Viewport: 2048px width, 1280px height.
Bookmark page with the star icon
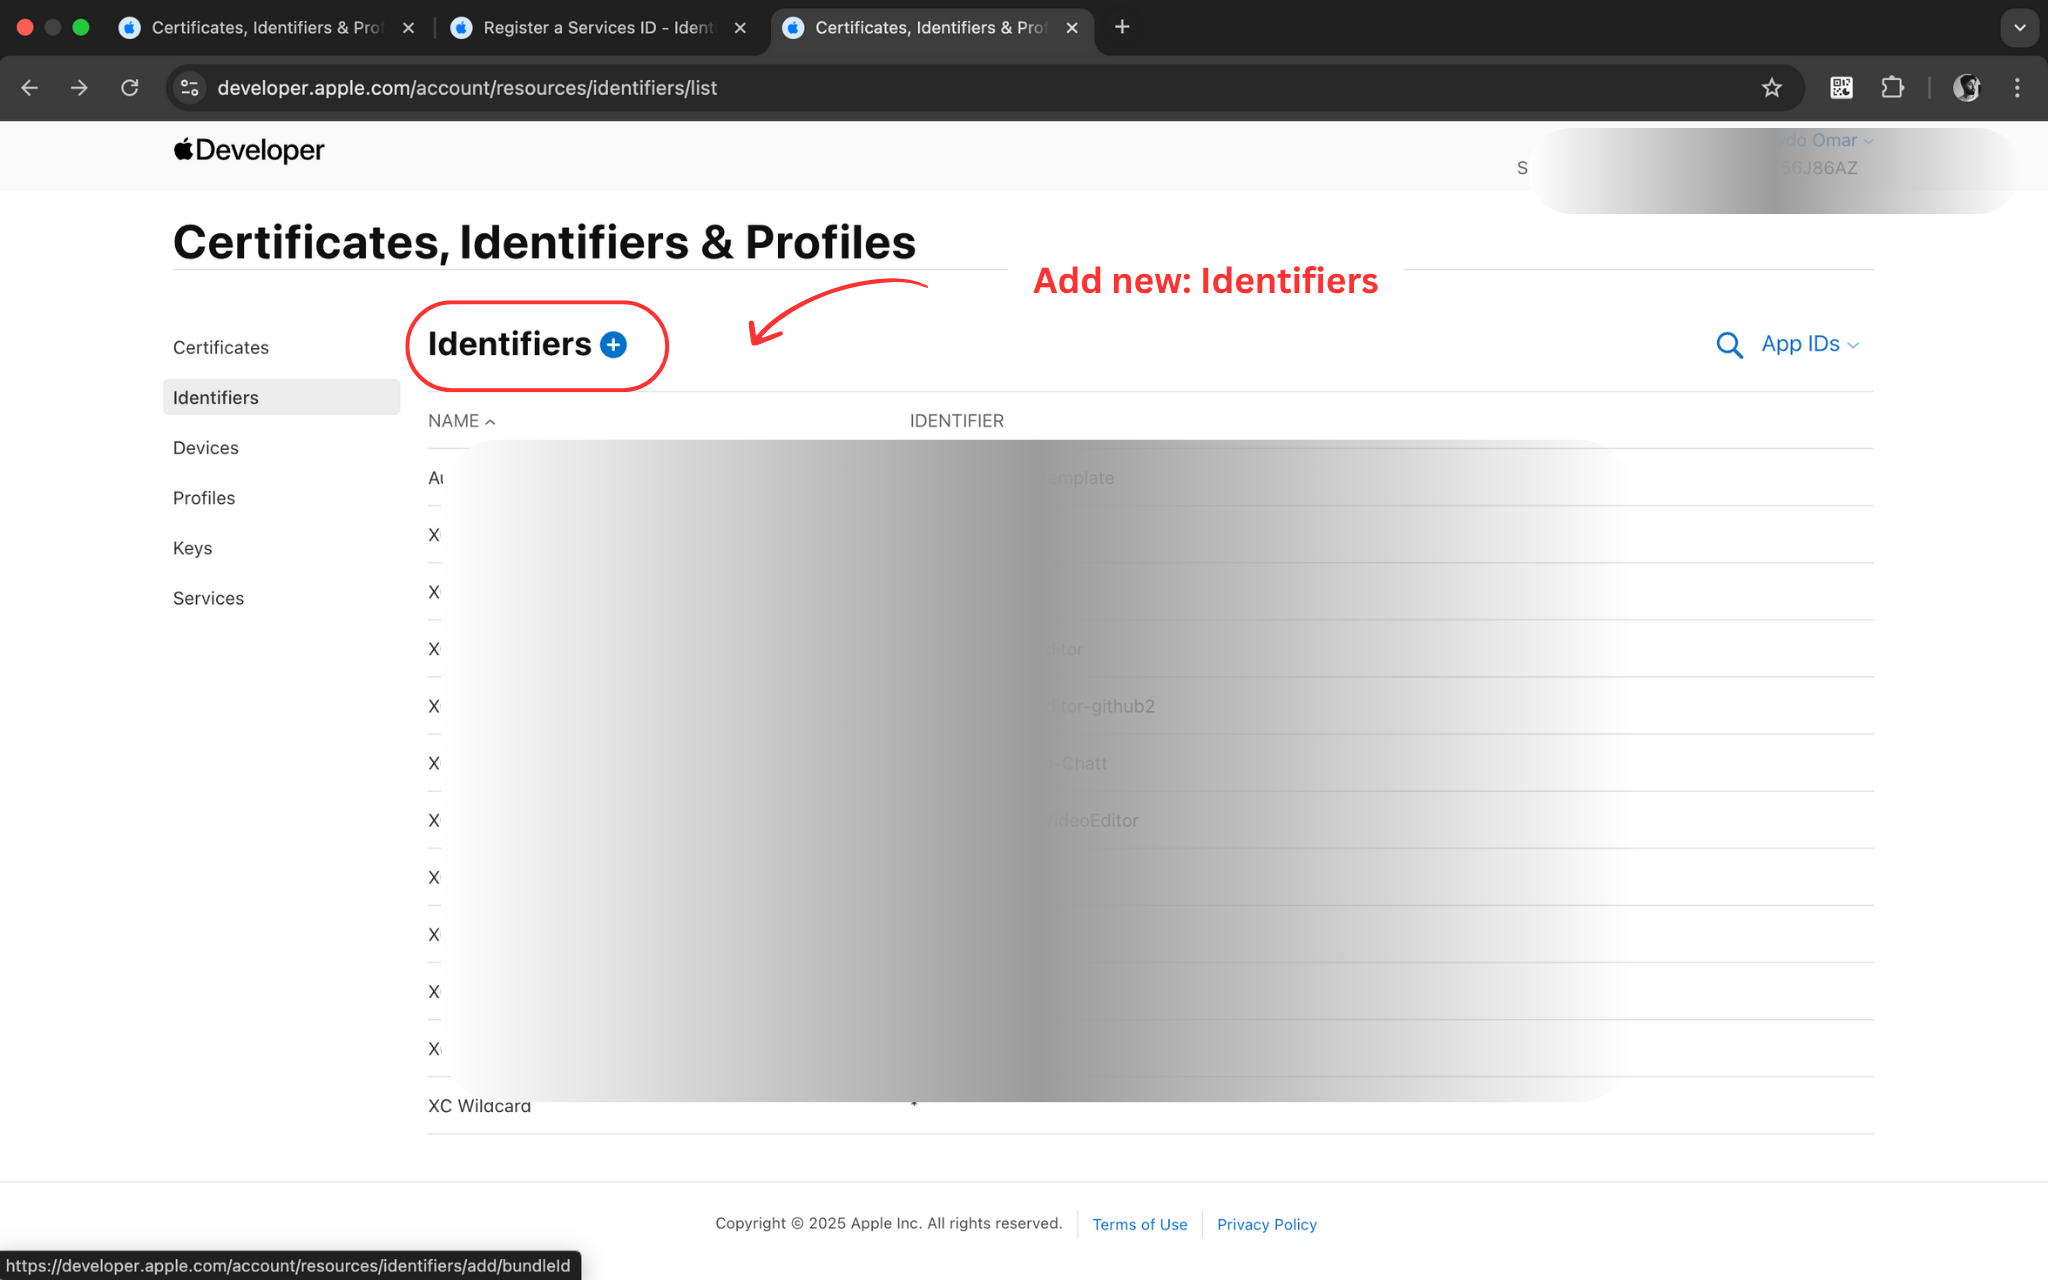[1771, 88]
